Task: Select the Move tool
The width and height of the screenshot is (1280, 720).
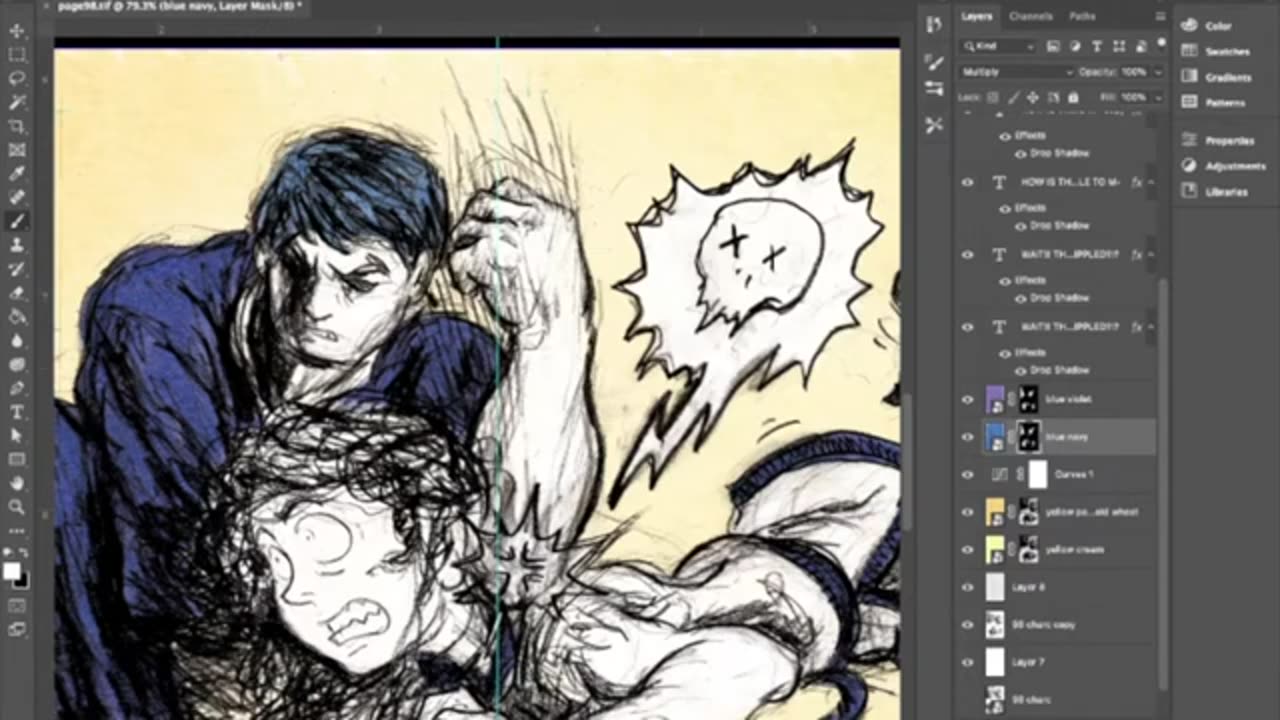Action: tap(17, 31)
